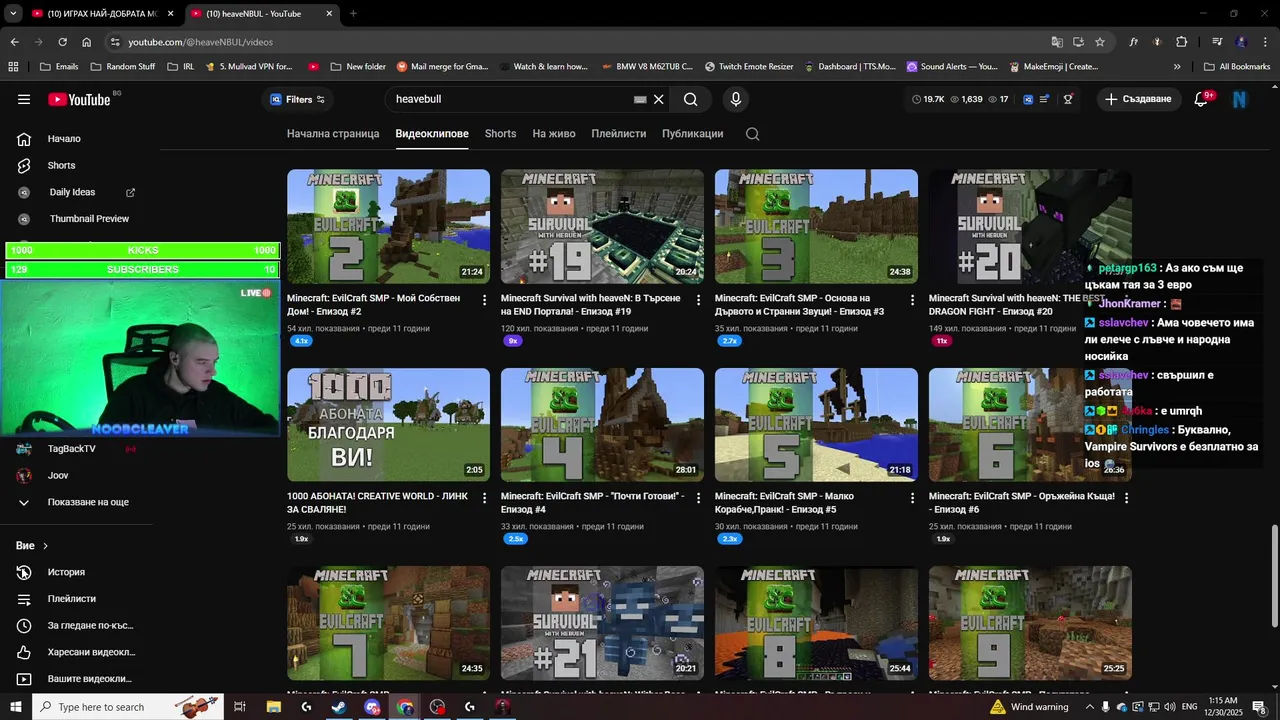Open the На живо tab

(554, 133)
